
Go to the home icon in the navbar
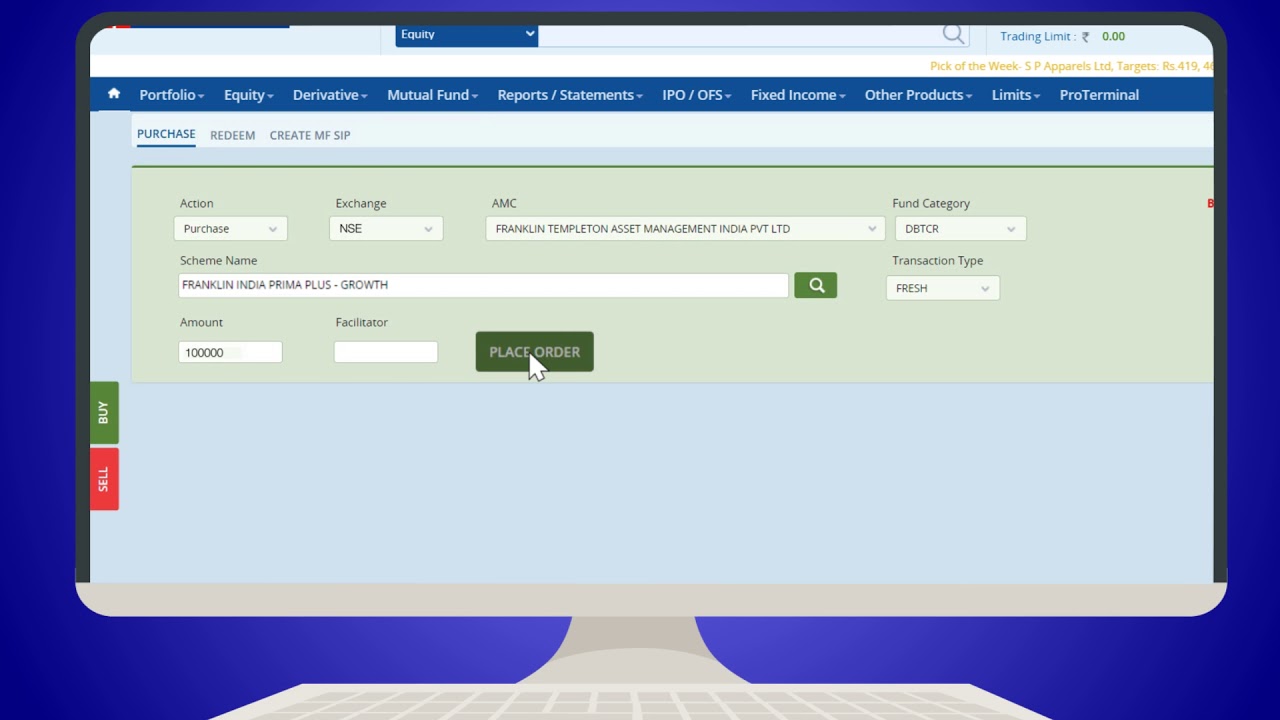[114, 94]
